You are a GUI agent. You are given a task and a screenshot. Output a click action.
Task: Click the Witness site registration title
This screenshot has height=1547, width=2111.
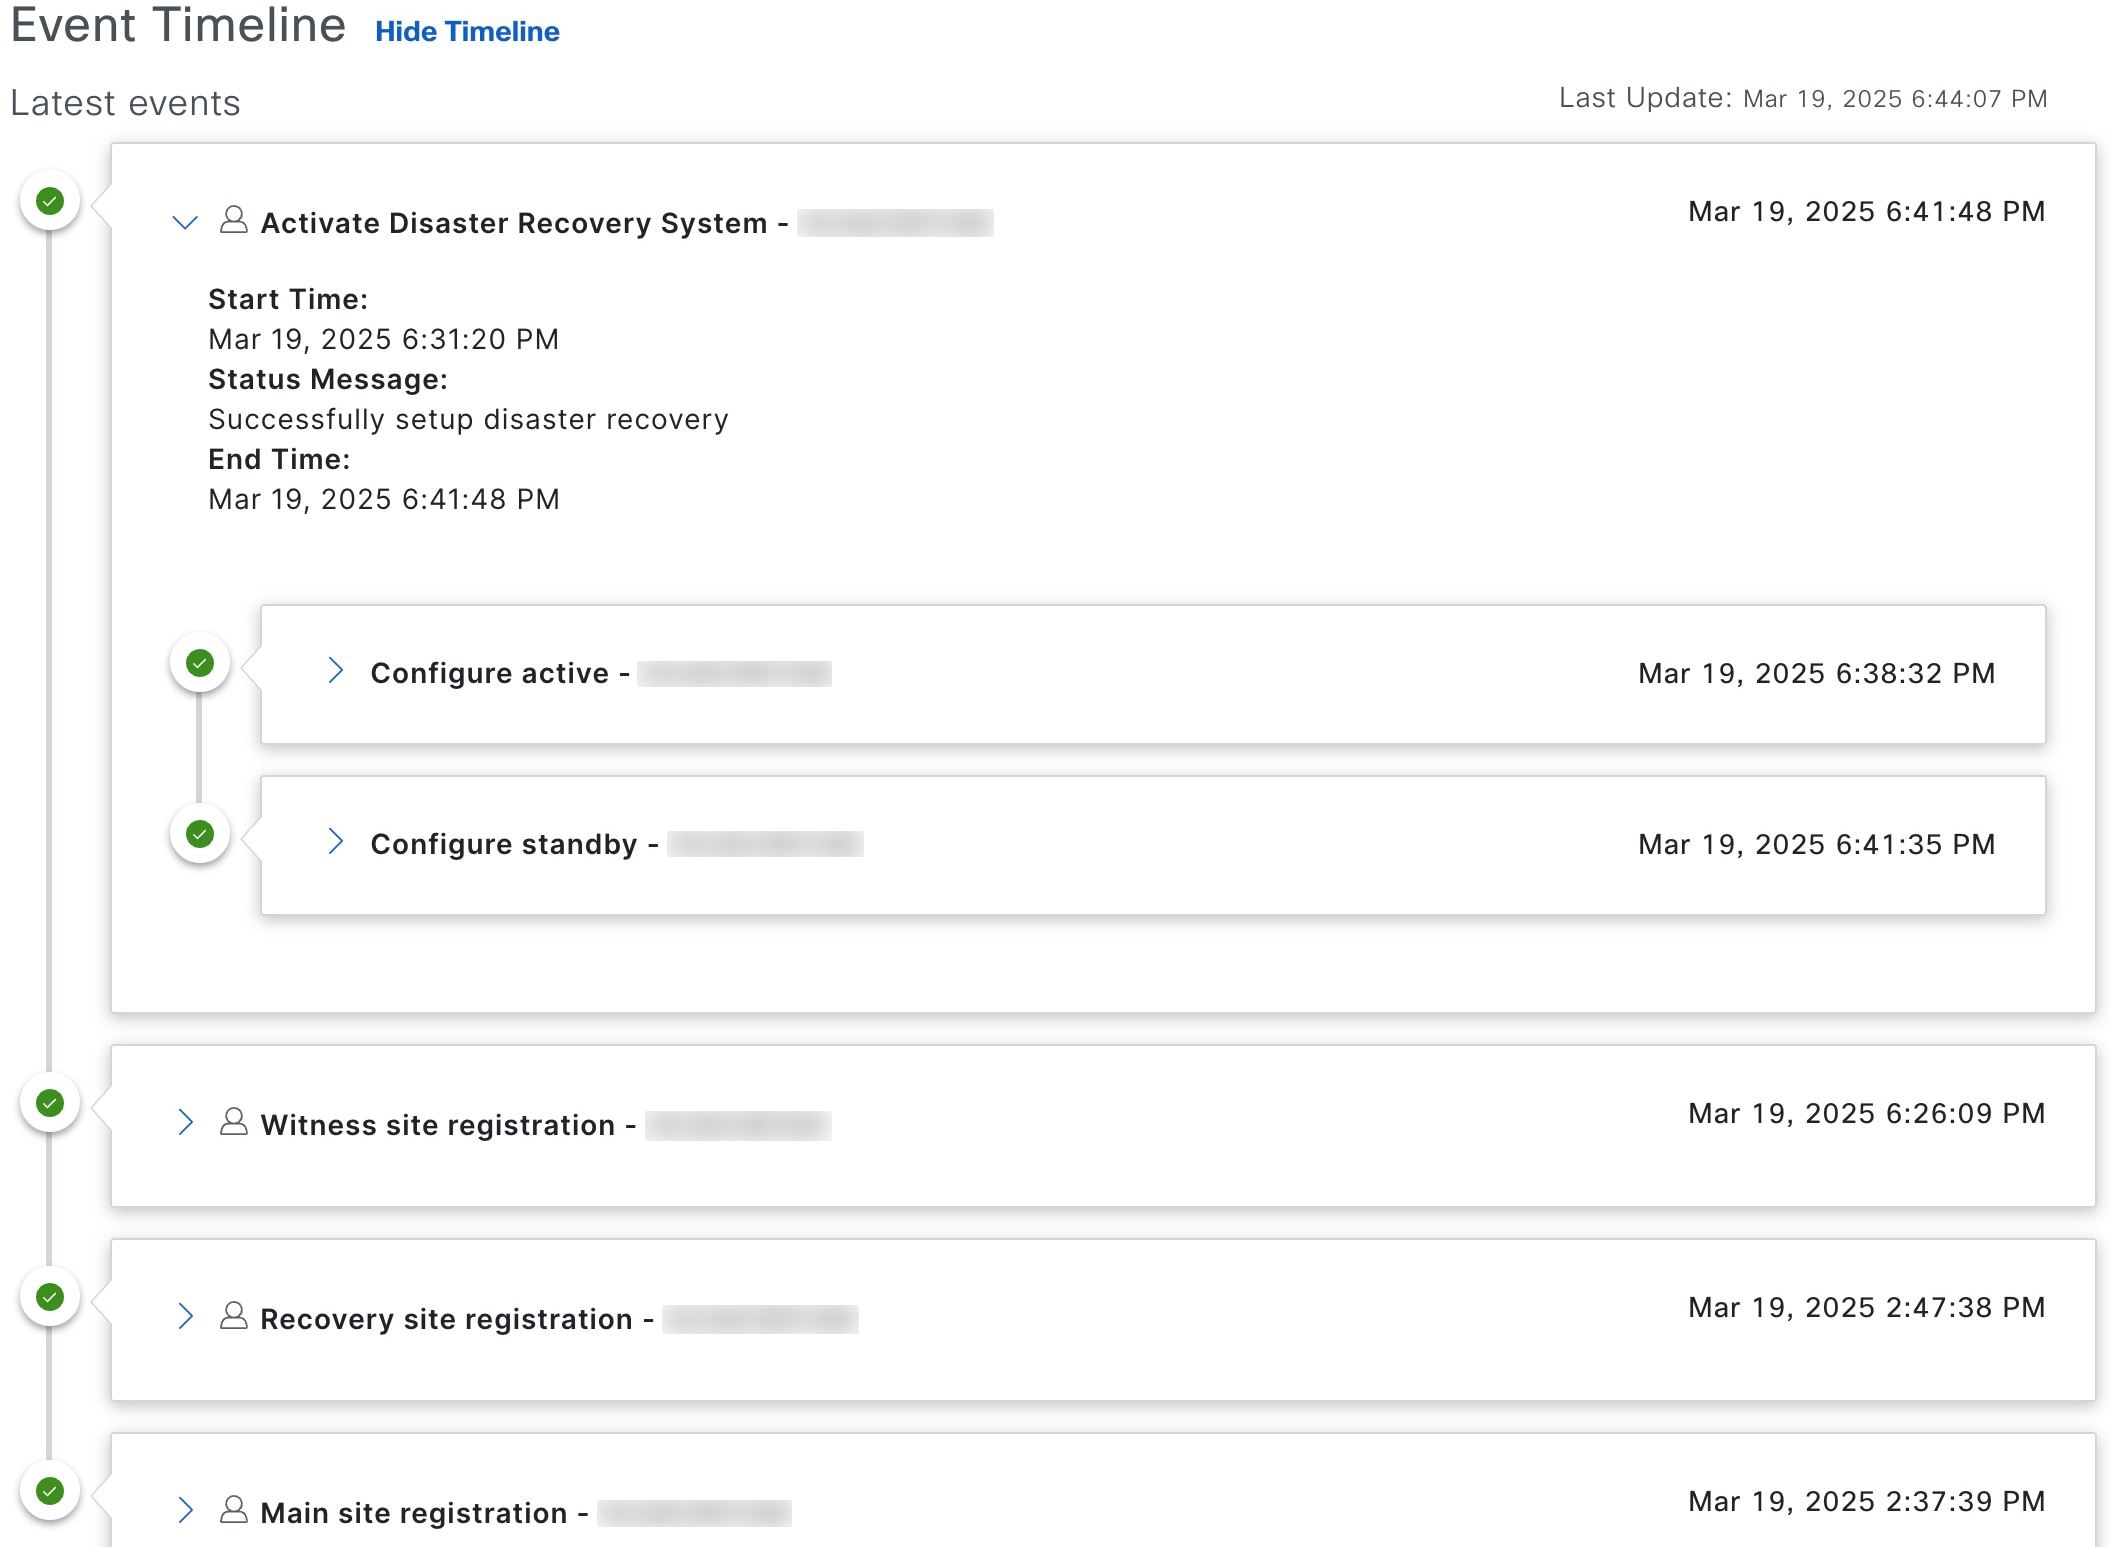pos(438,1125)
